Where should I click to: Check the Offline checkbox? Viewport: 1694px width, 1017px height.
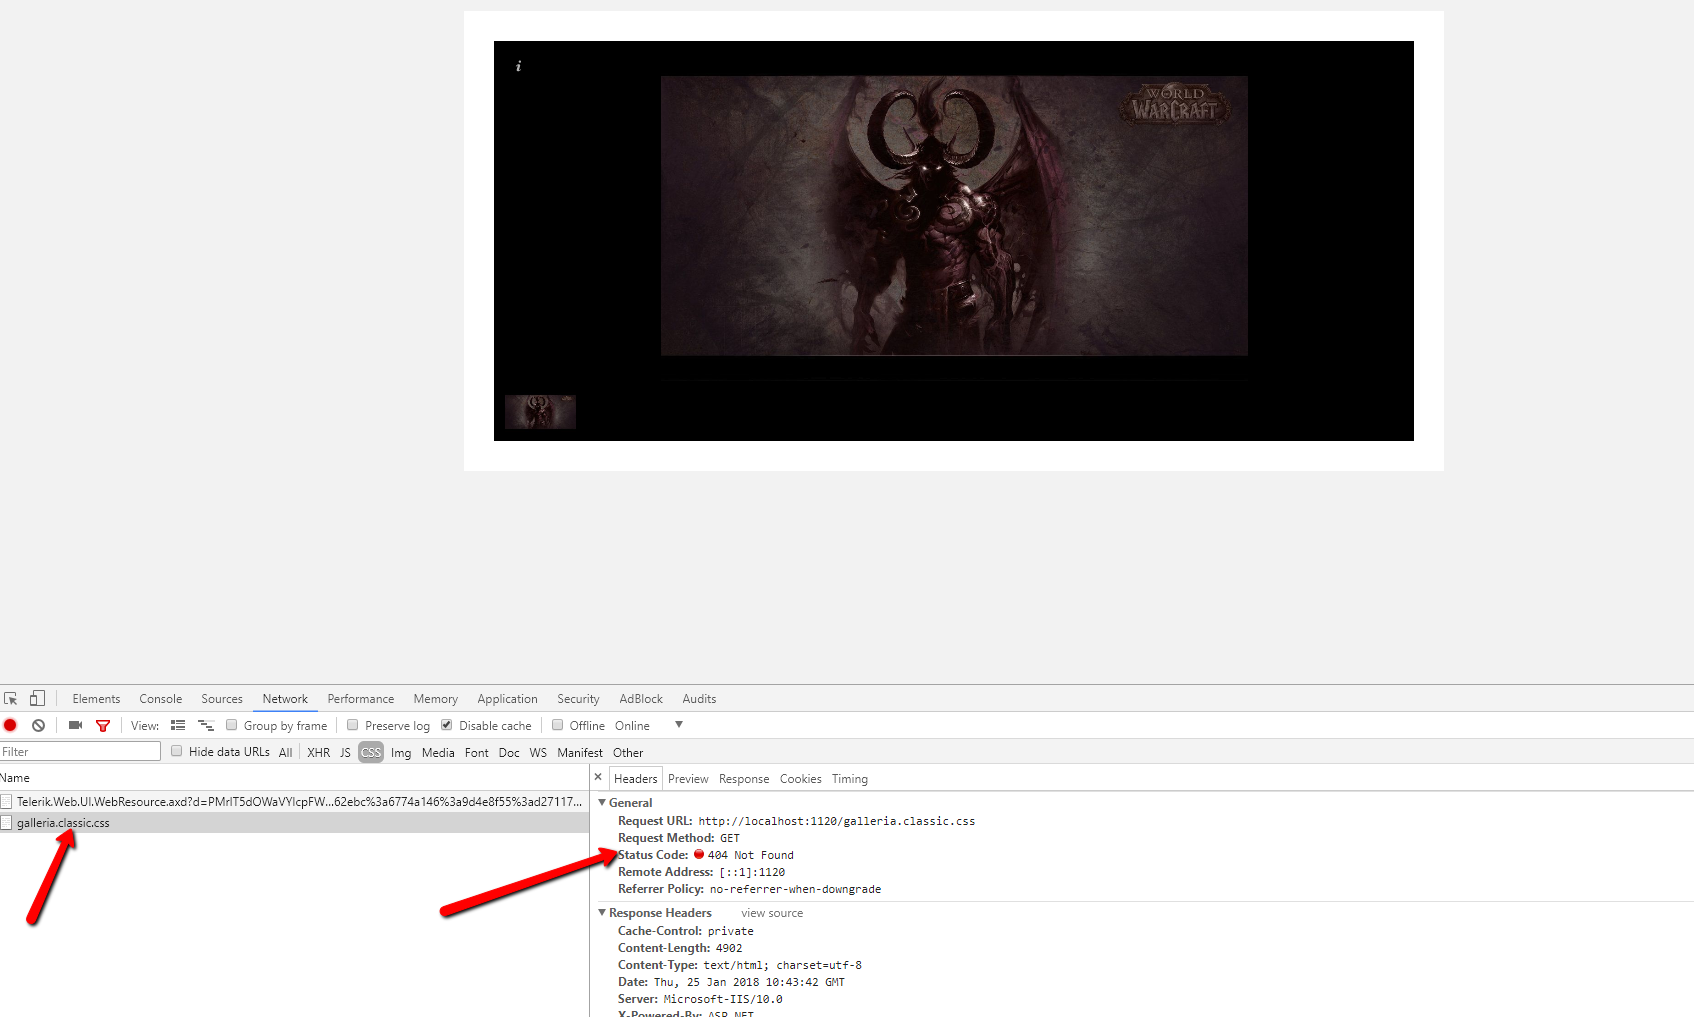(x=558, y=725)
